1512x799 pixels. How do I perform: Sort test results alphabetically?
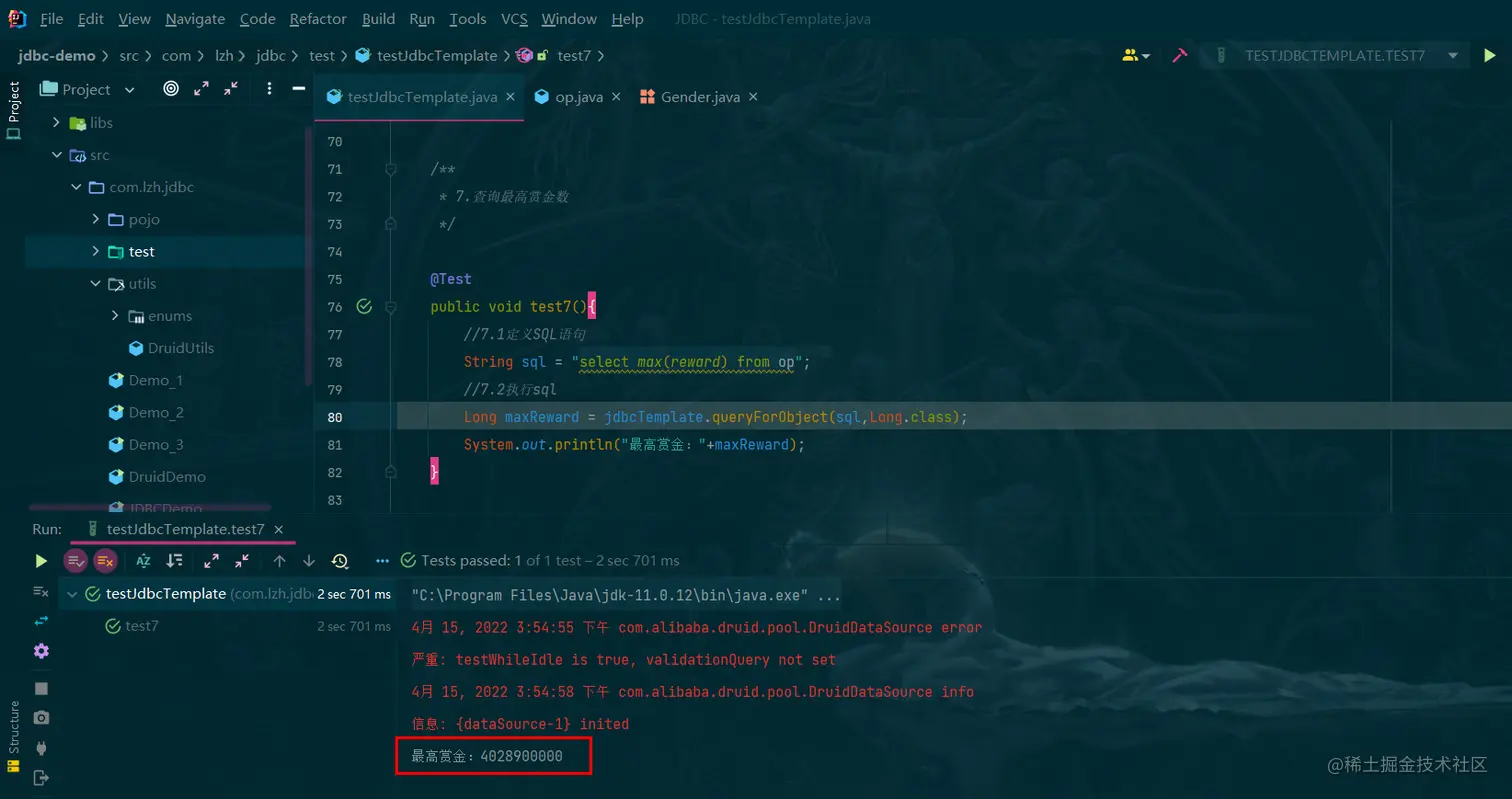click(x=143, y=561)
